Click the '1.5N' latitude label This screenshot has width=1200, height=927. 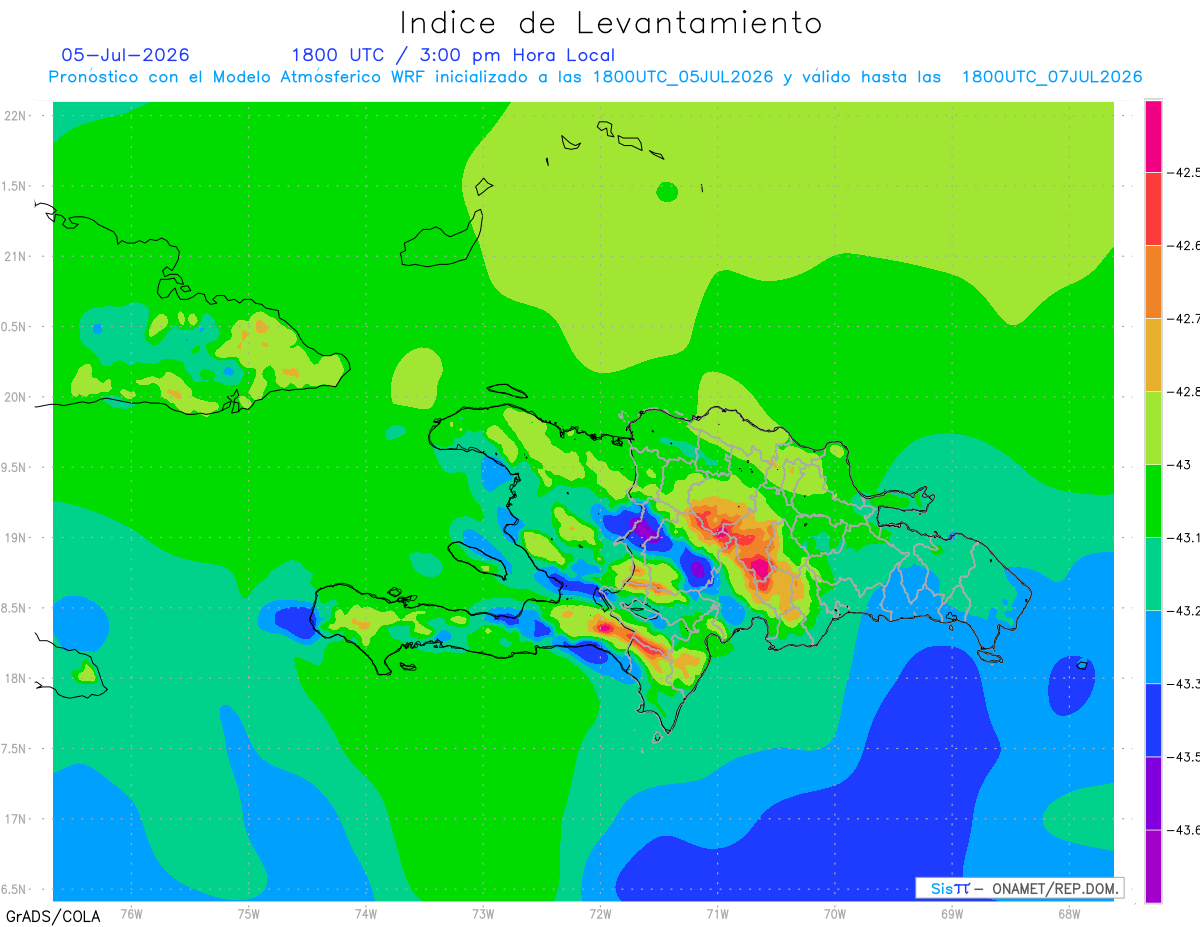coord(15,186)
